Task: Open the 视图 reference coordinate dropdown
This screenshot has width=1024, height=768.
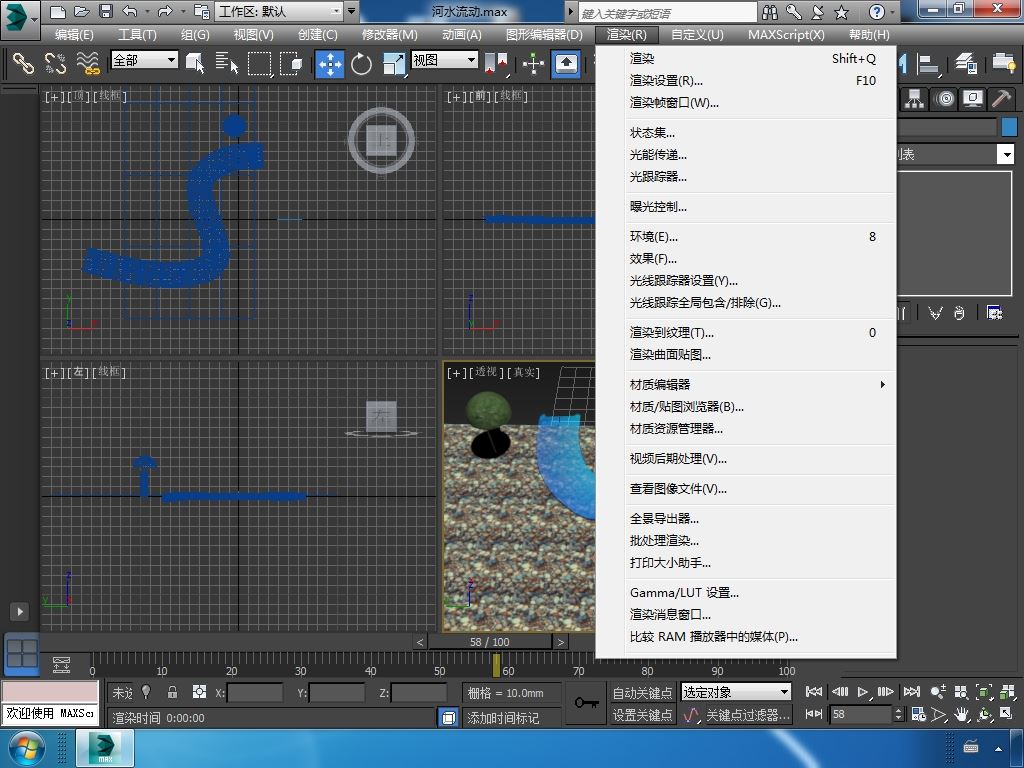Action: [x=444, y=60]
